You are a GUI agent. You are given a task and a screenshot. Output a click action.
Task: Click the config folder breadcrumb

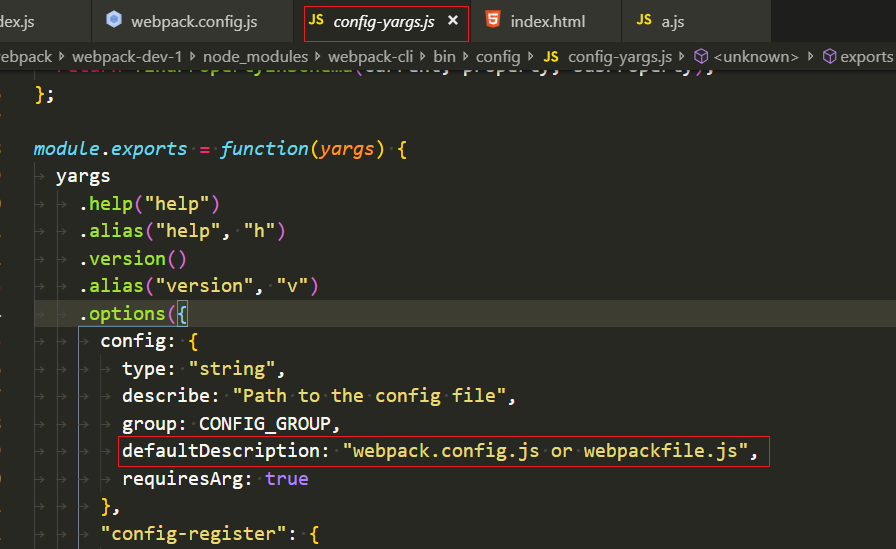[x=497, y=57]
